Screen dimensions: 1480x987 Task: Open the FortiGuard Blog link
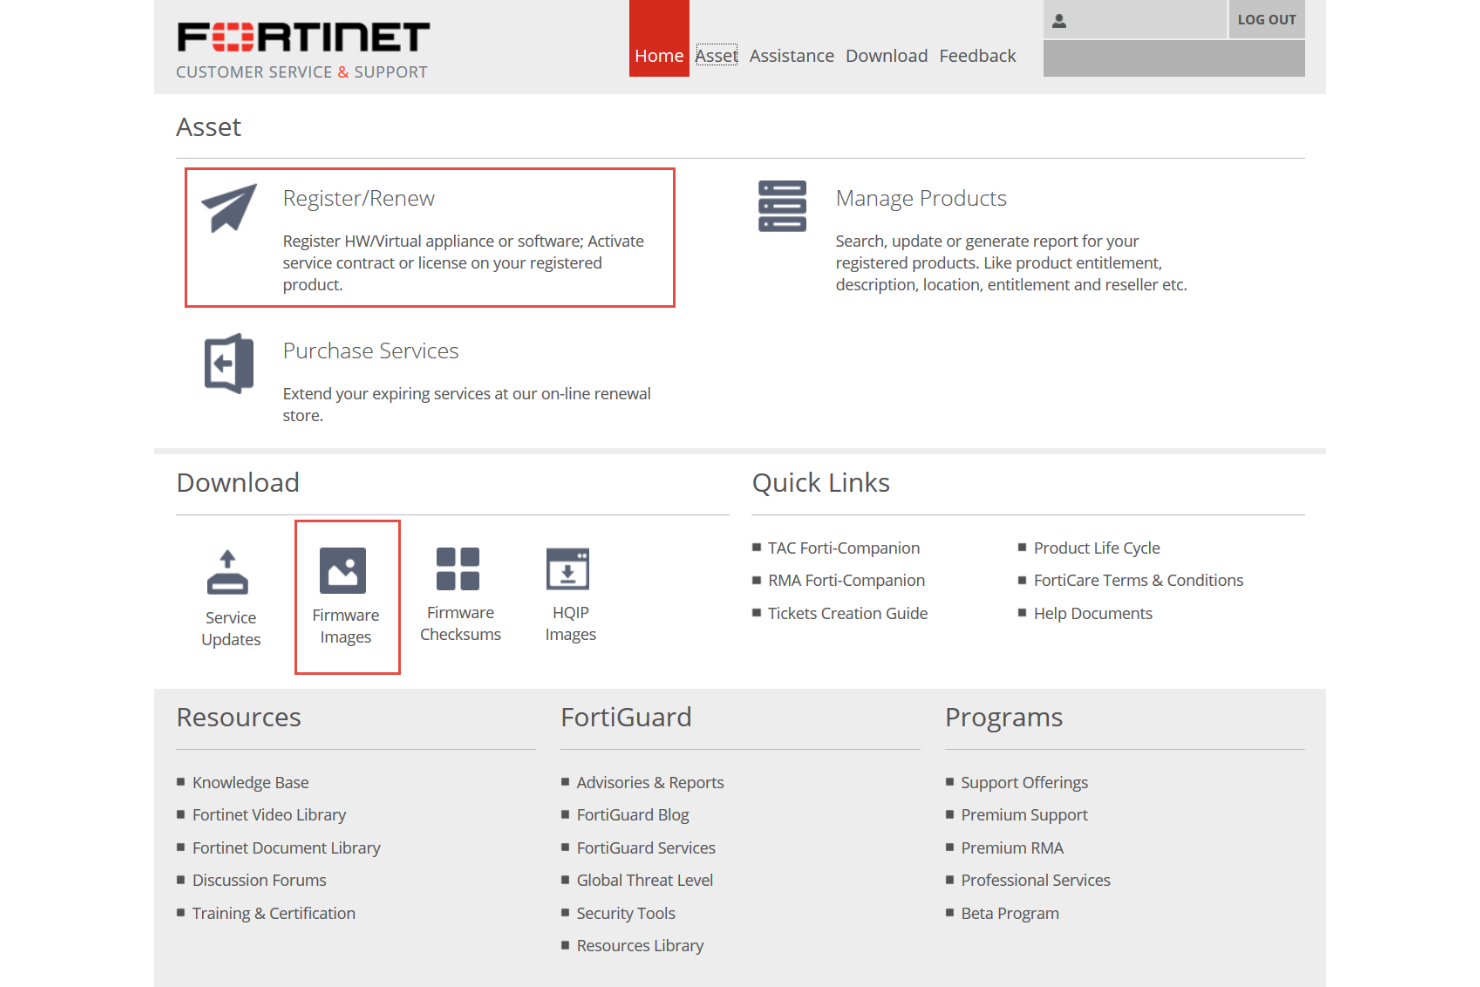coord(633,815)
